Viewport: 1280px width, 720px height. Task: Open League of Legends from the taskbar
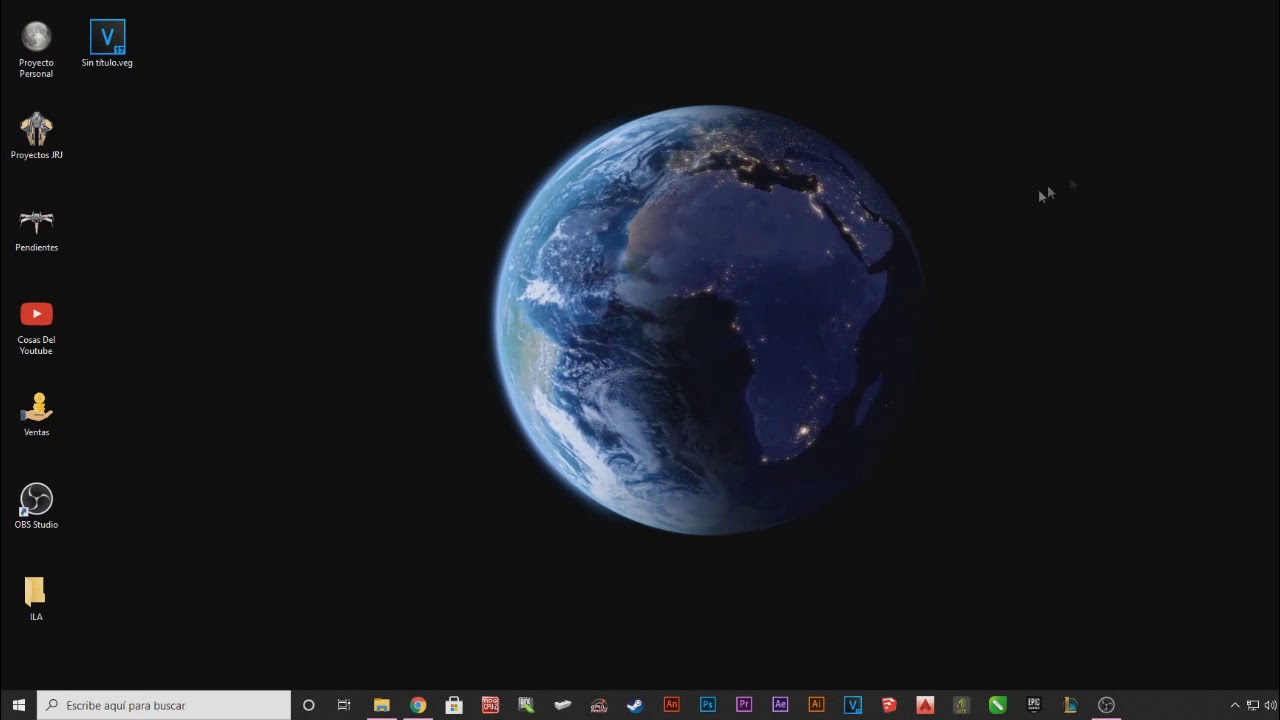[x=1070, y=705]
